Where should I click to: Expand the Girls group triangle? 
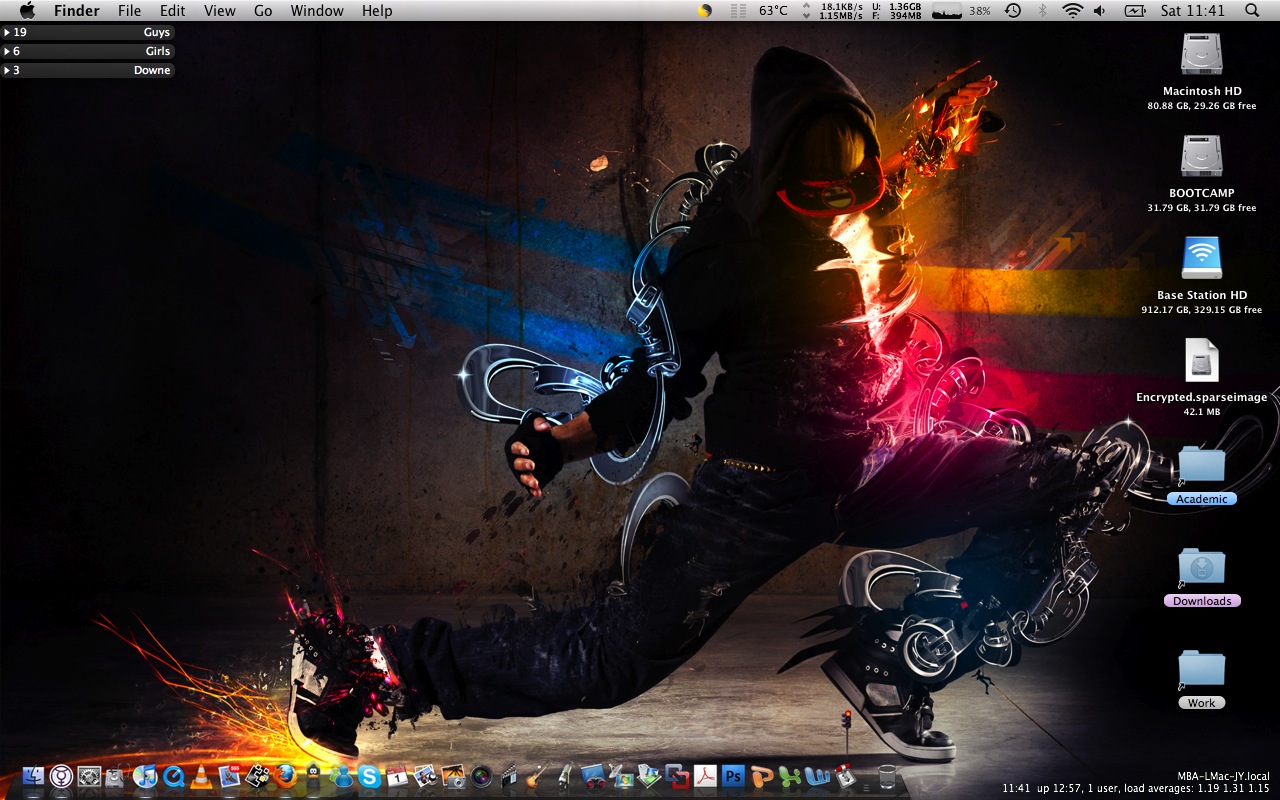point(7,51)
